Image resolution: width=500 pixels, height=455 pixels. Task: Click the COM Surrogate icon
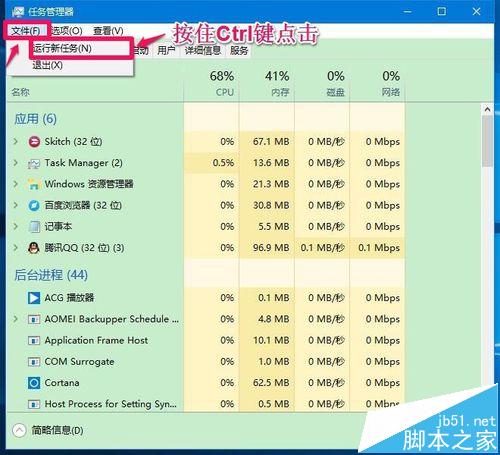(x=34, y=362)
